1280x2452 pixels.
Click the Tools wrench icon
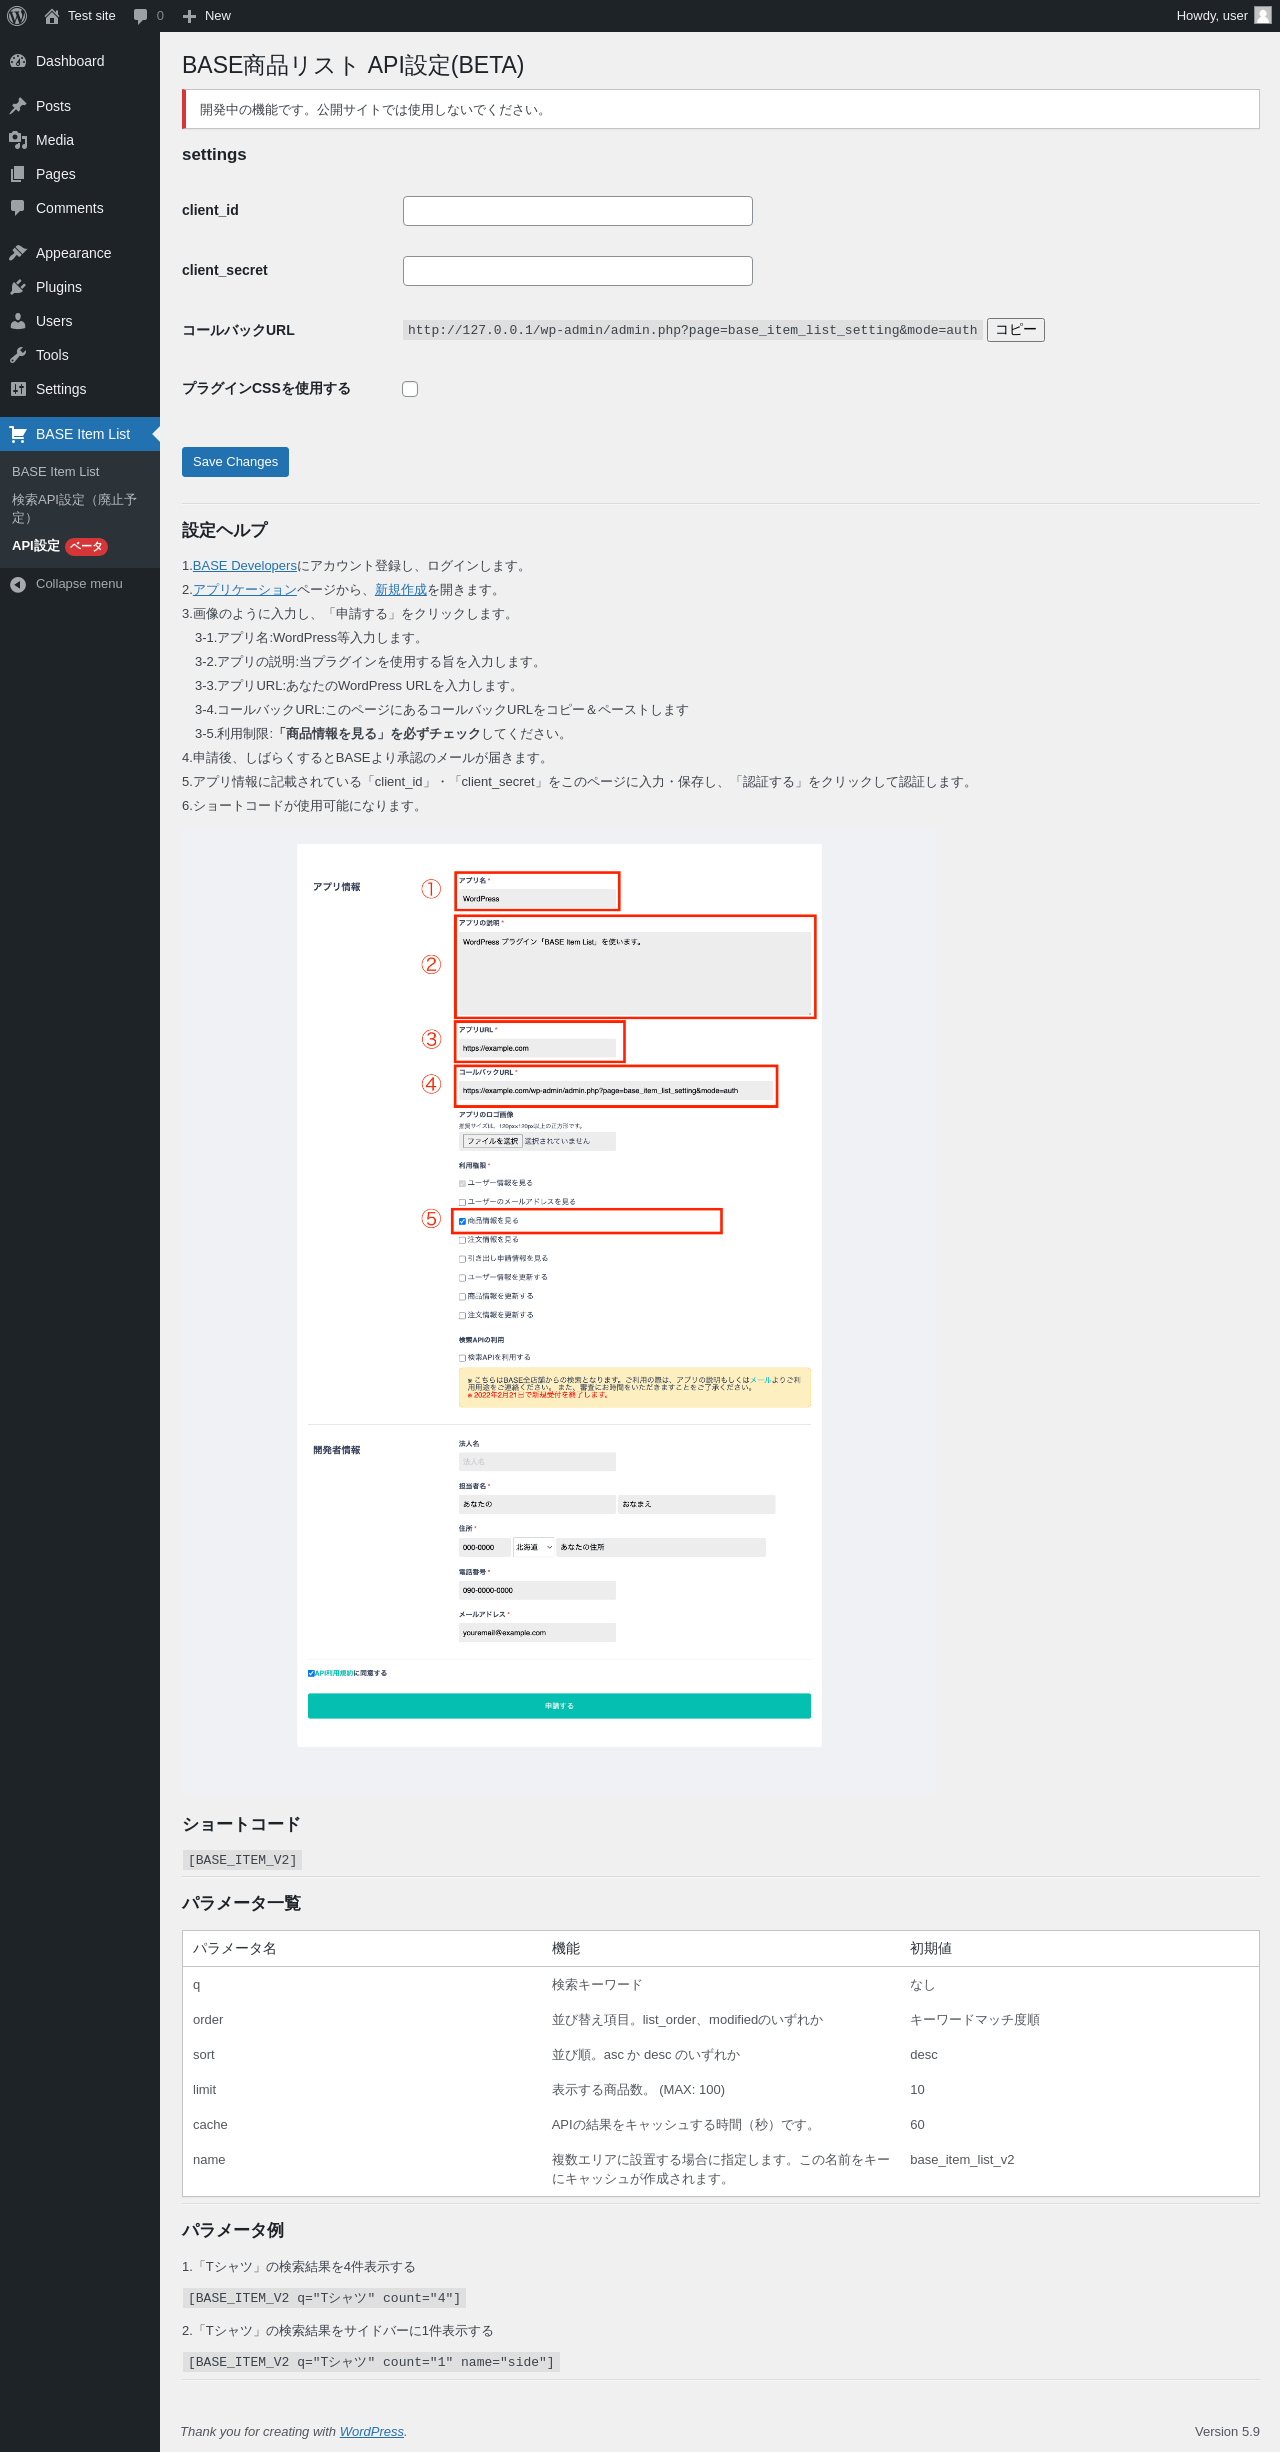pos(18,355)
